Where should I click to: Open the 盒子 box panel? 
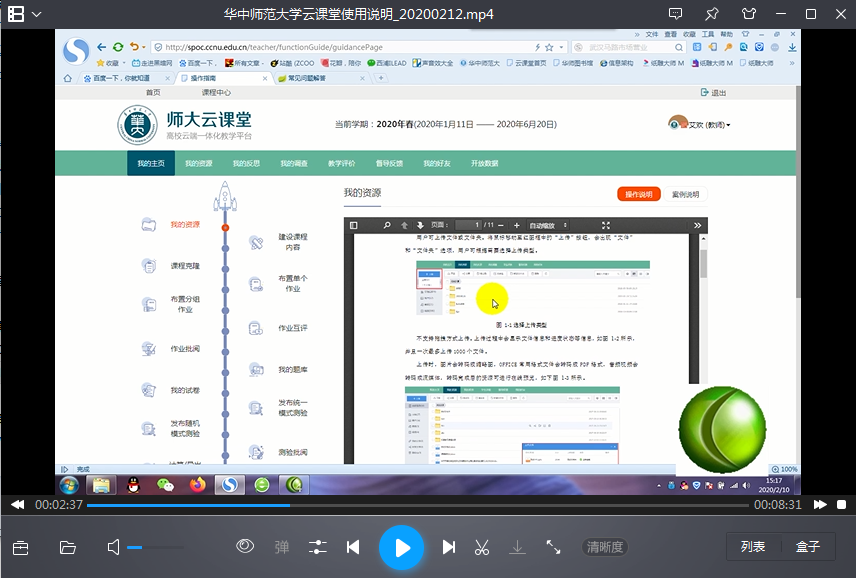point(808,547)
